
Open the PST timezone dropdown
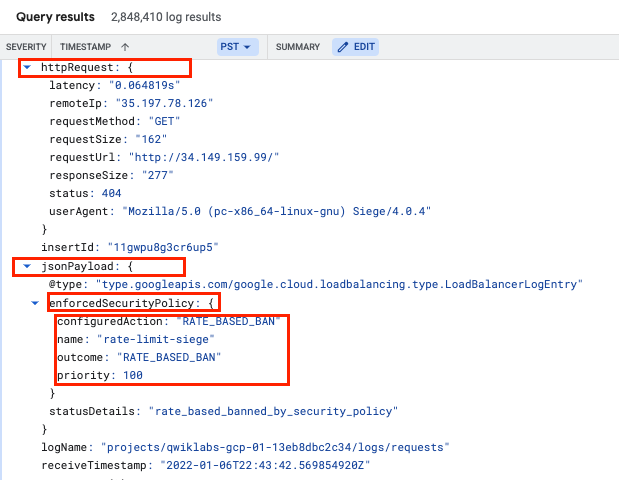click(x=237, y=47)
